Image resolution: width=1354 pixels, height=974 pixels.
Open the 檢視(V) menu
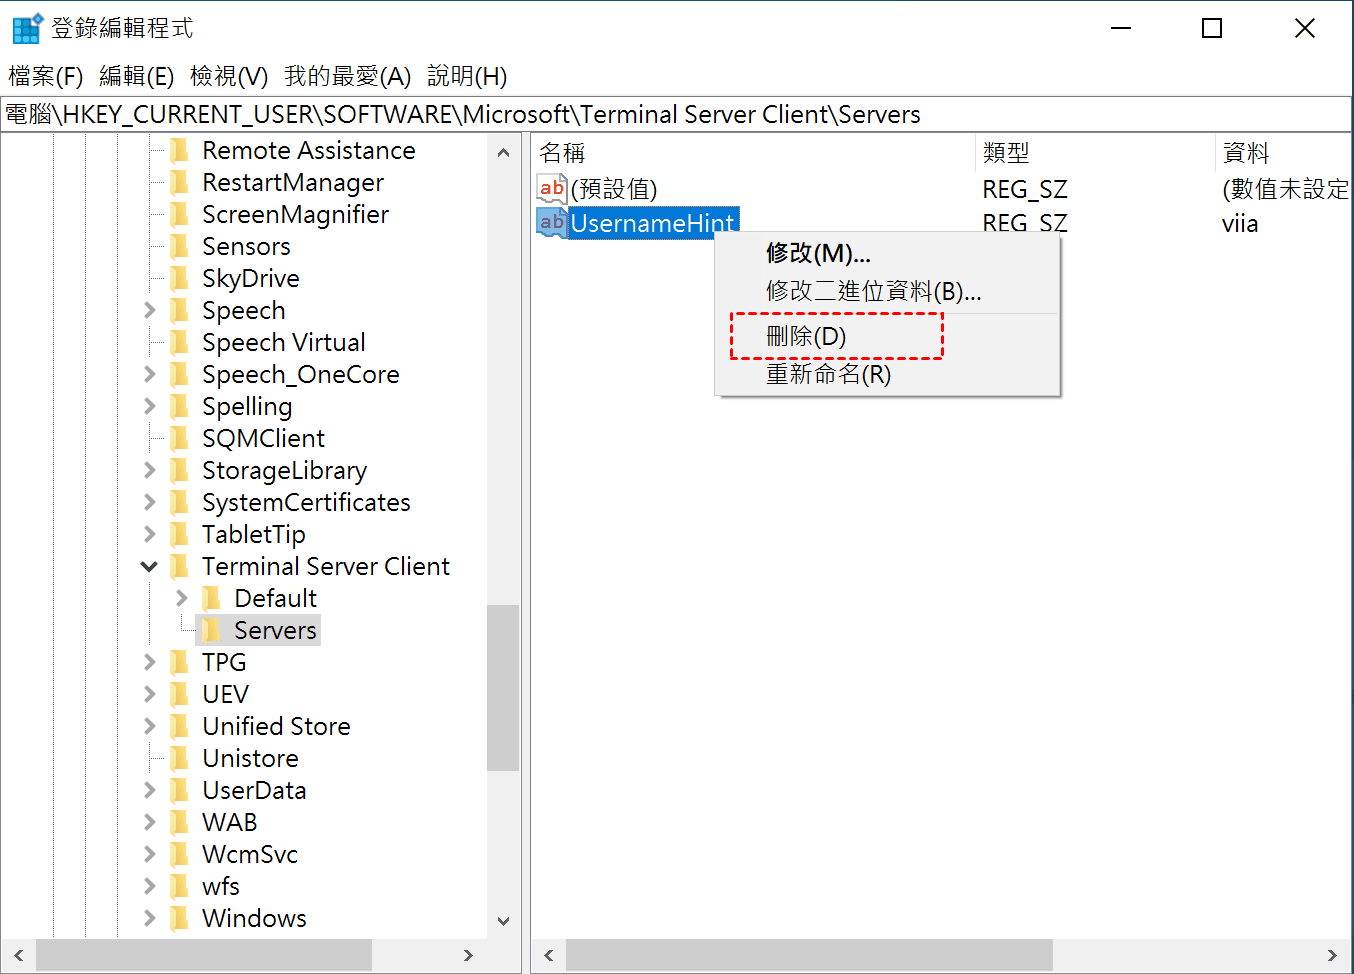229,76
